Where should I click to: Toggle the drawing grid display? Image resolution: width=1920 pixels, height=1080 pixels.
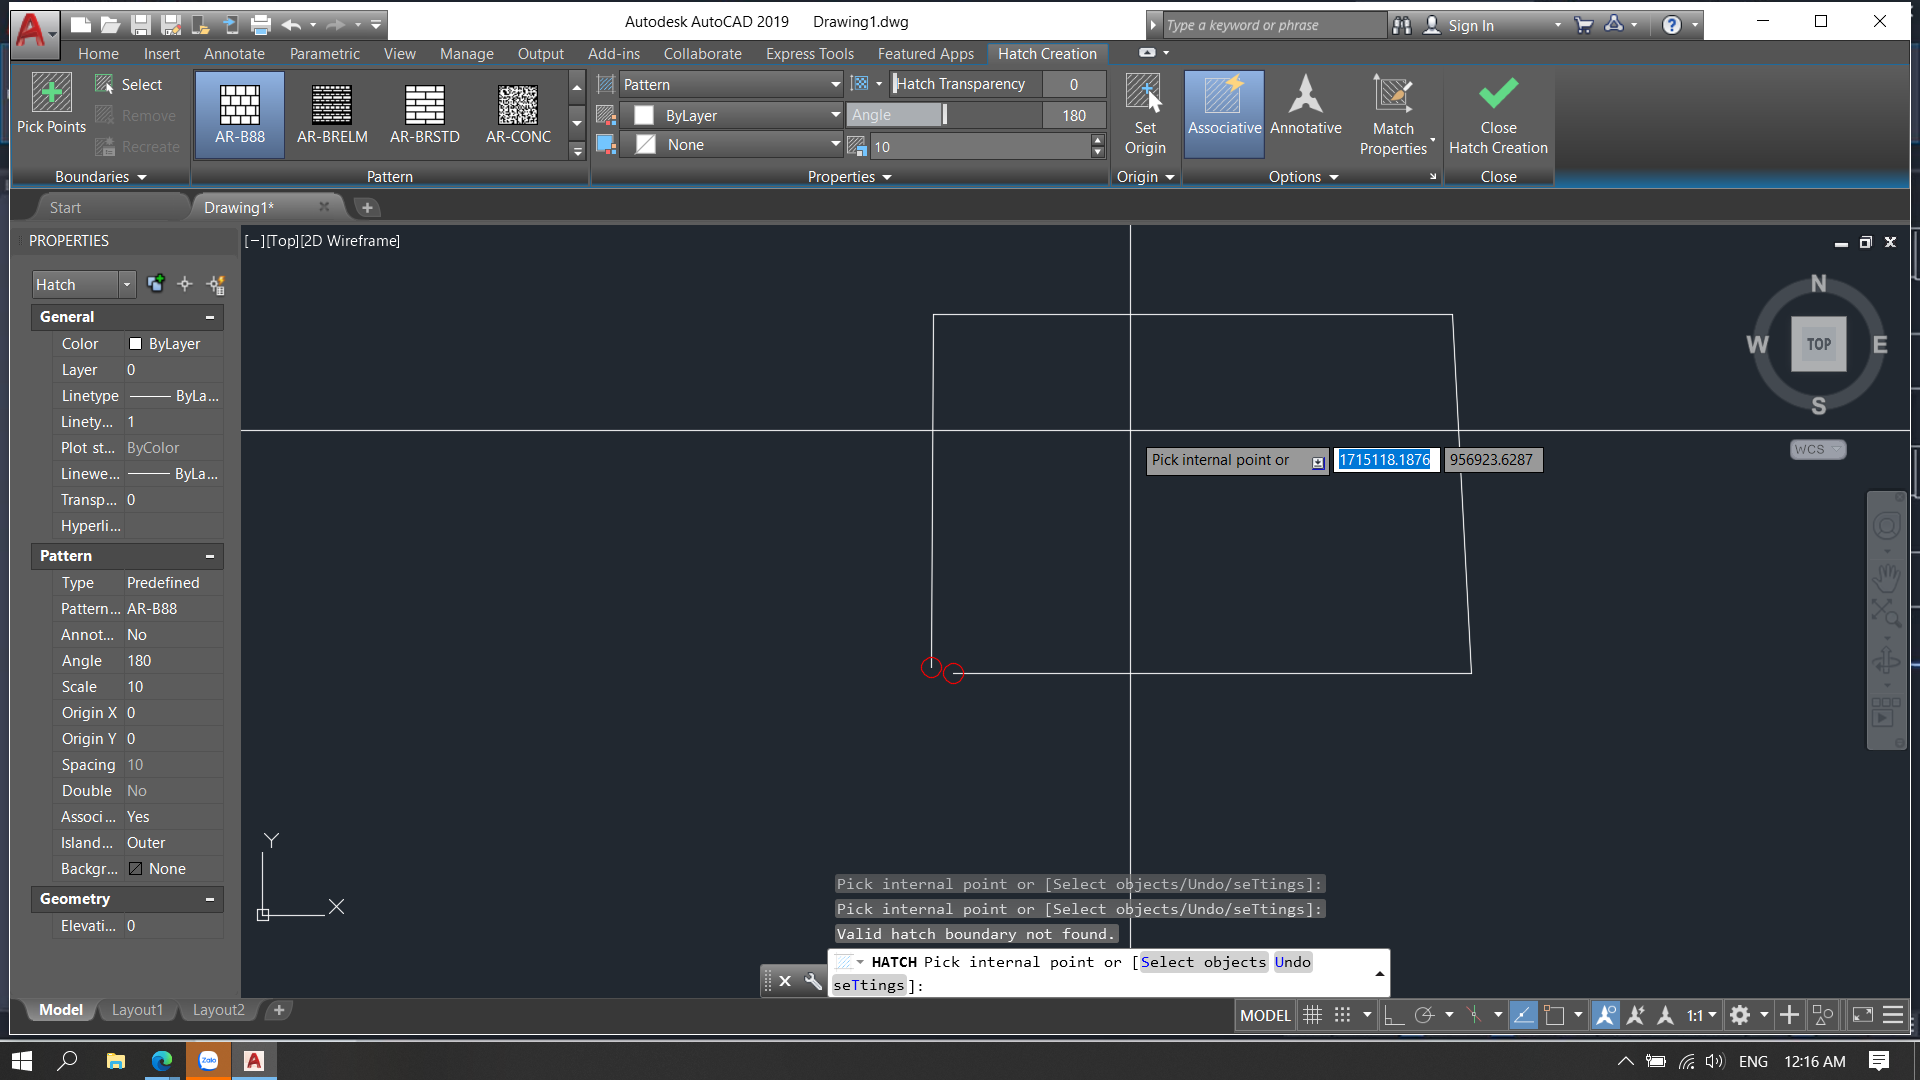pyautogui.click(x=1313, y=1015)
